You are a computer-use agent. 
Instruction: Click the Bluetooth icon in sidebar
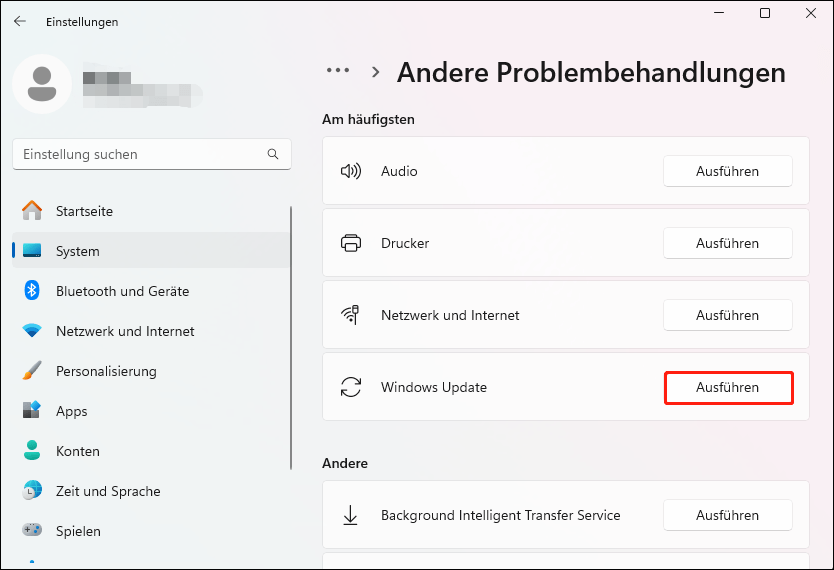[32, 290]
